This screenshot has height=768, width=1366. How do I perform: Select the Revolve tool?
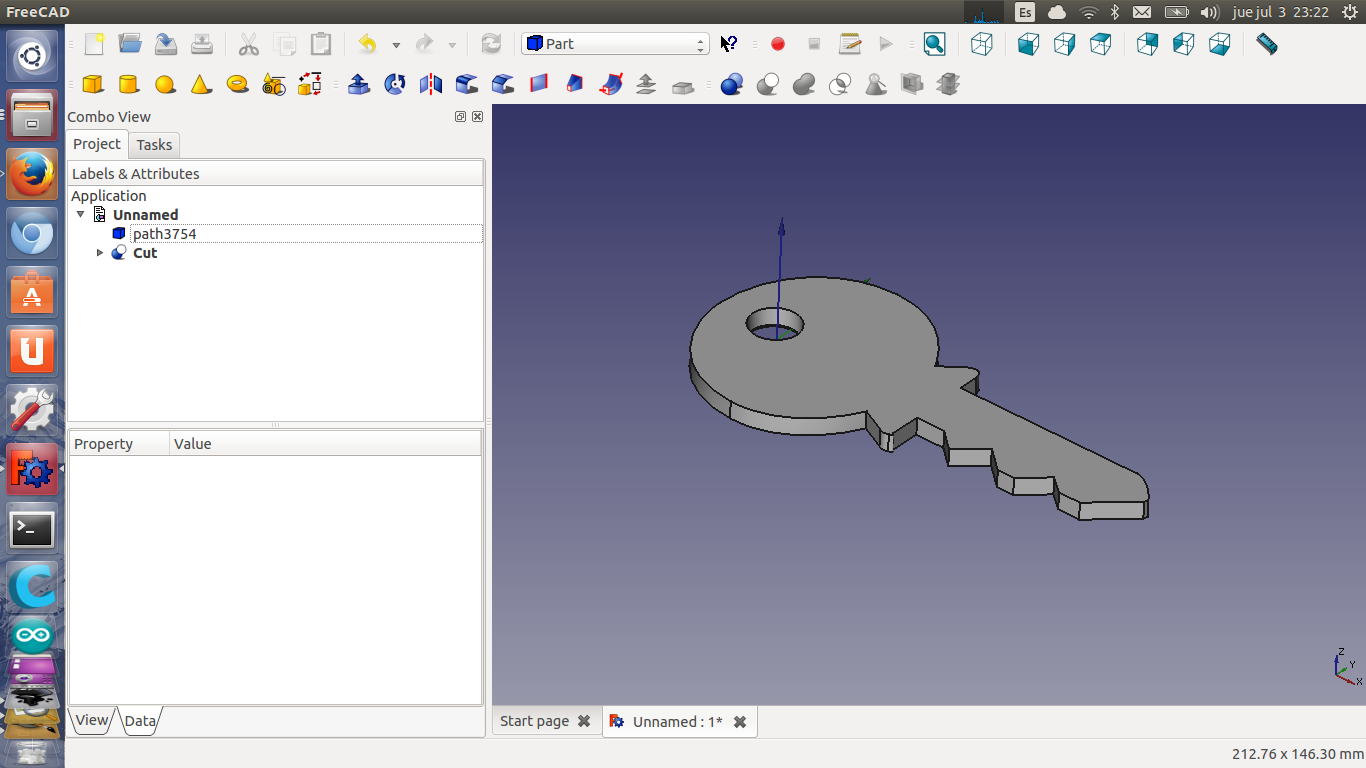coord(395,84)
